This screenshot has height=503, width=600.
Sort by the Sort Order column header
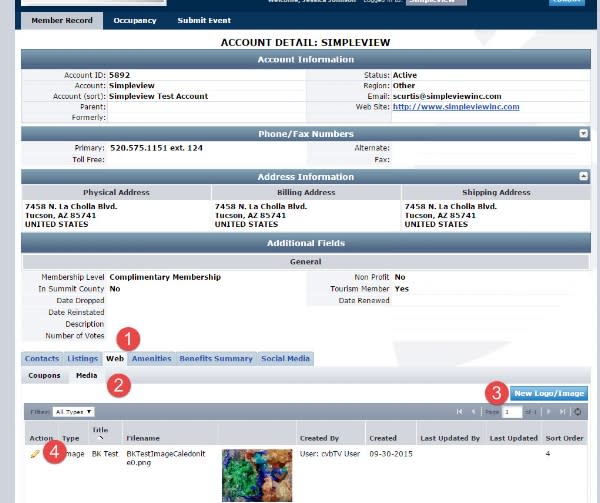coord(564,438)
